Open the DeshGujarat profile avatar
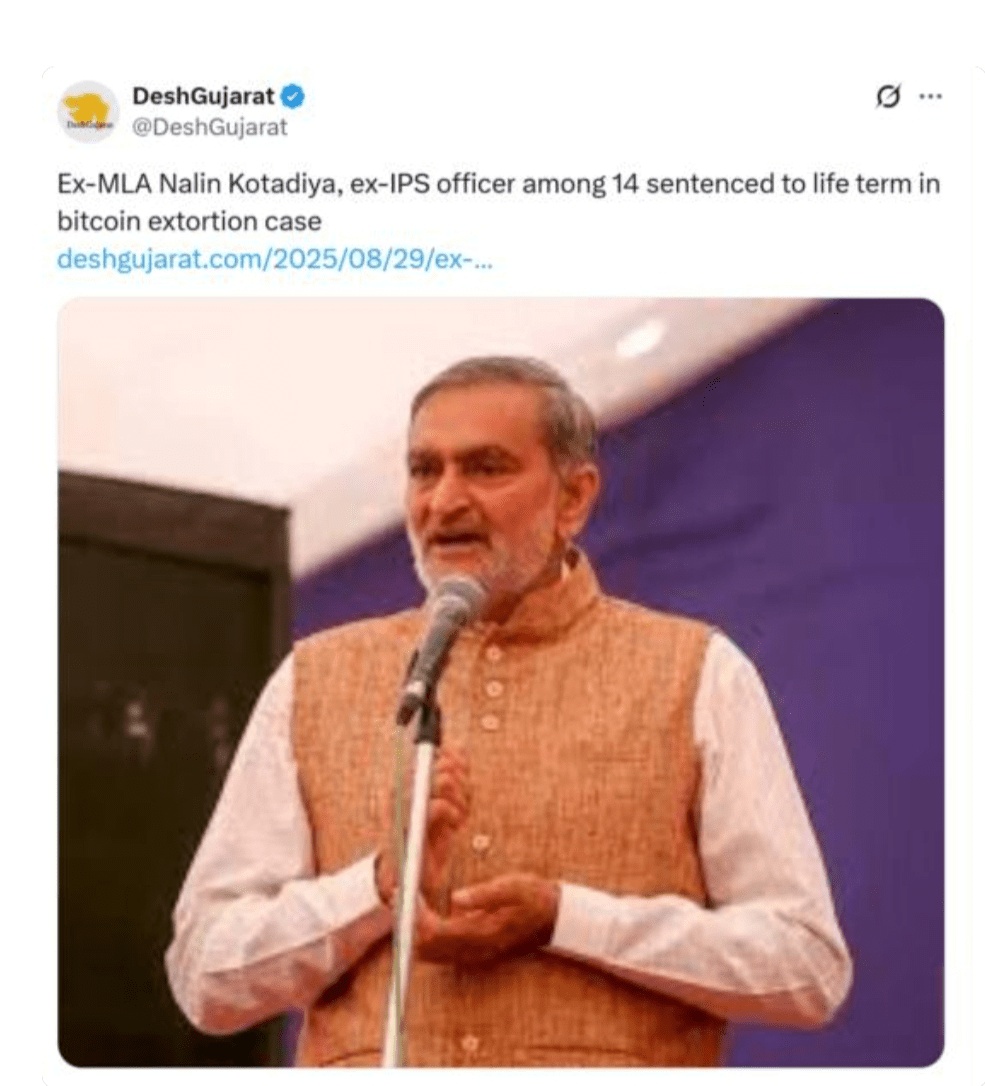 [x=88, y=112]
